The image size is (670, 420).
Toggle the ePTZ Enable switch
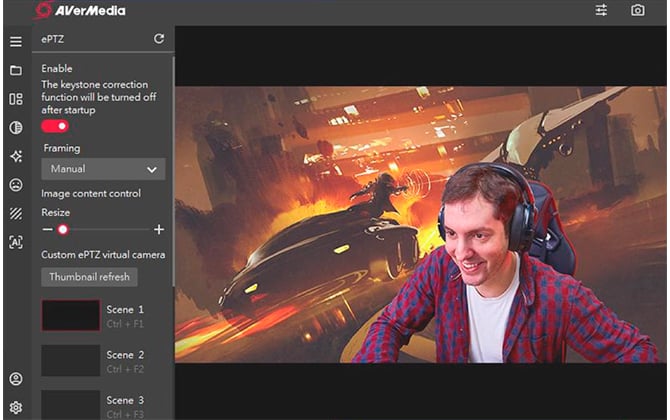tap(55, 126)
